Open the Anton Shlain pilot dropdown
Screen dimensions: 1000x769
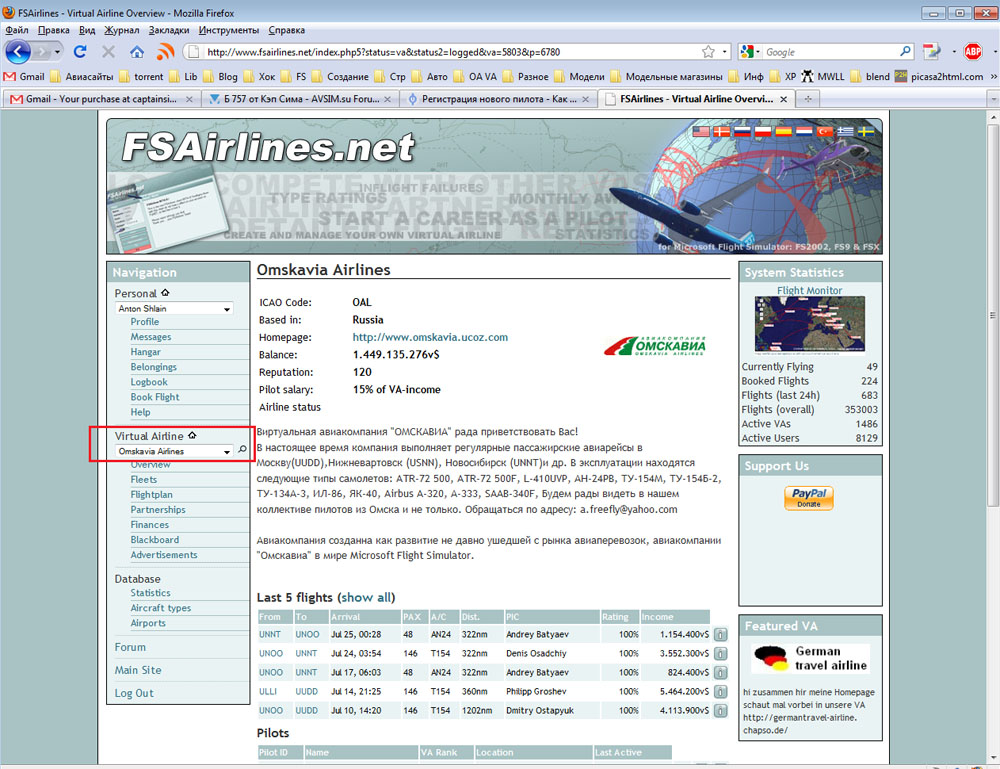point(174,309)
